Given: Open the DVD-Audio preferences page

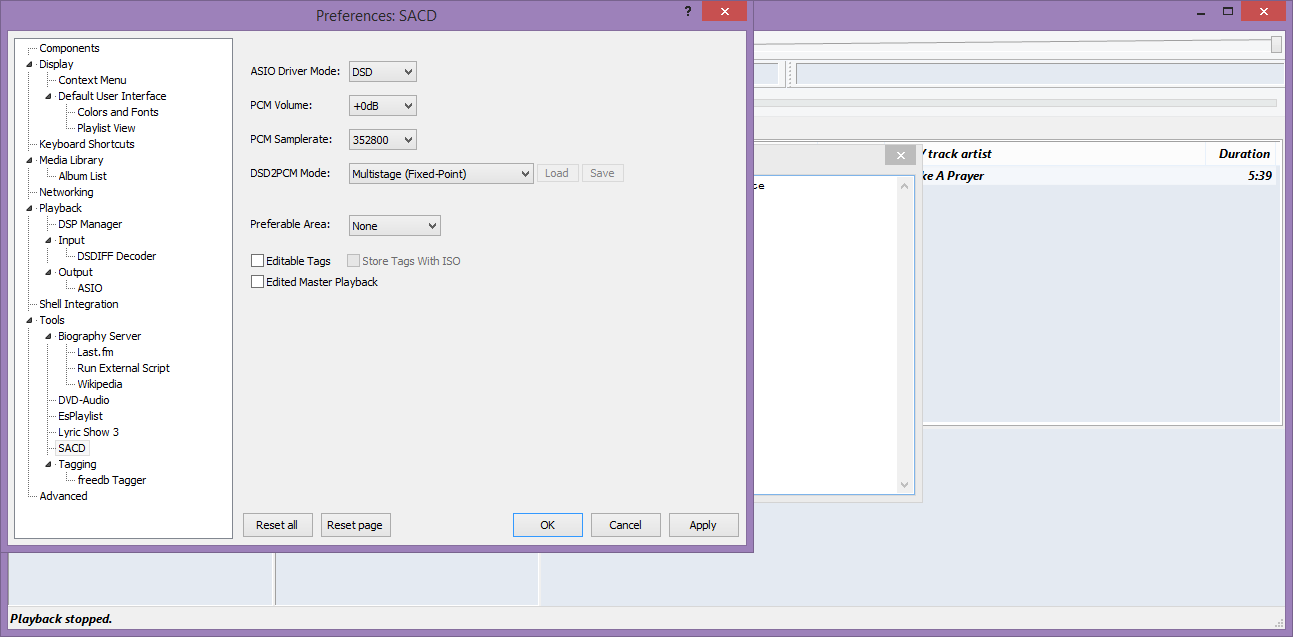Looking at the screenshot, I should pyautogui.click(x=83, y=400).
